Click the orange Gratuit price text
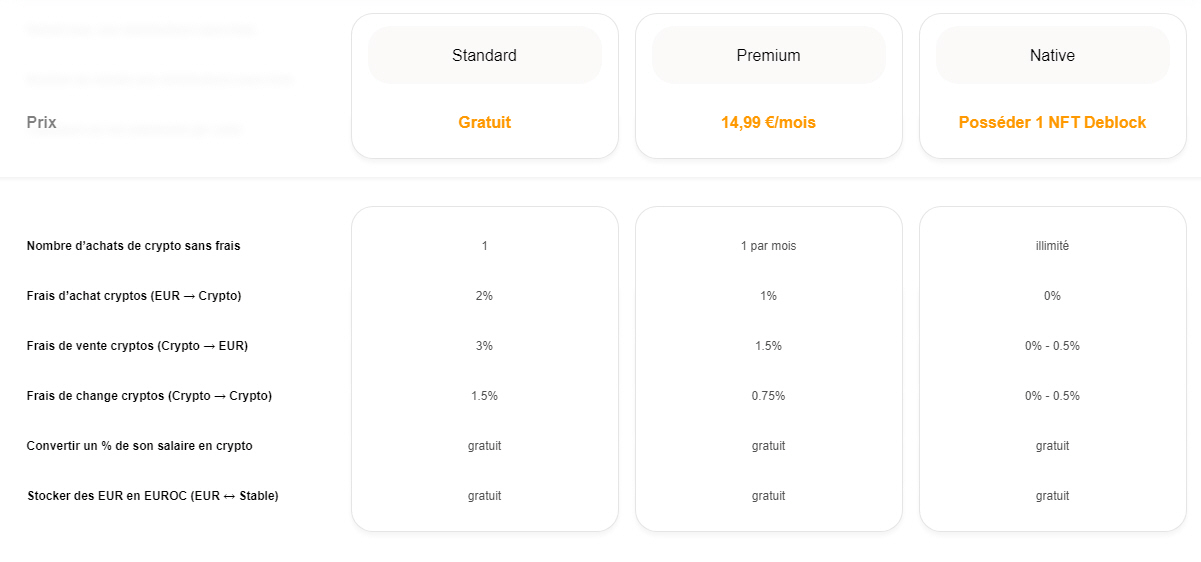This screenshot has height=562, width=1201. click(484, 122)
